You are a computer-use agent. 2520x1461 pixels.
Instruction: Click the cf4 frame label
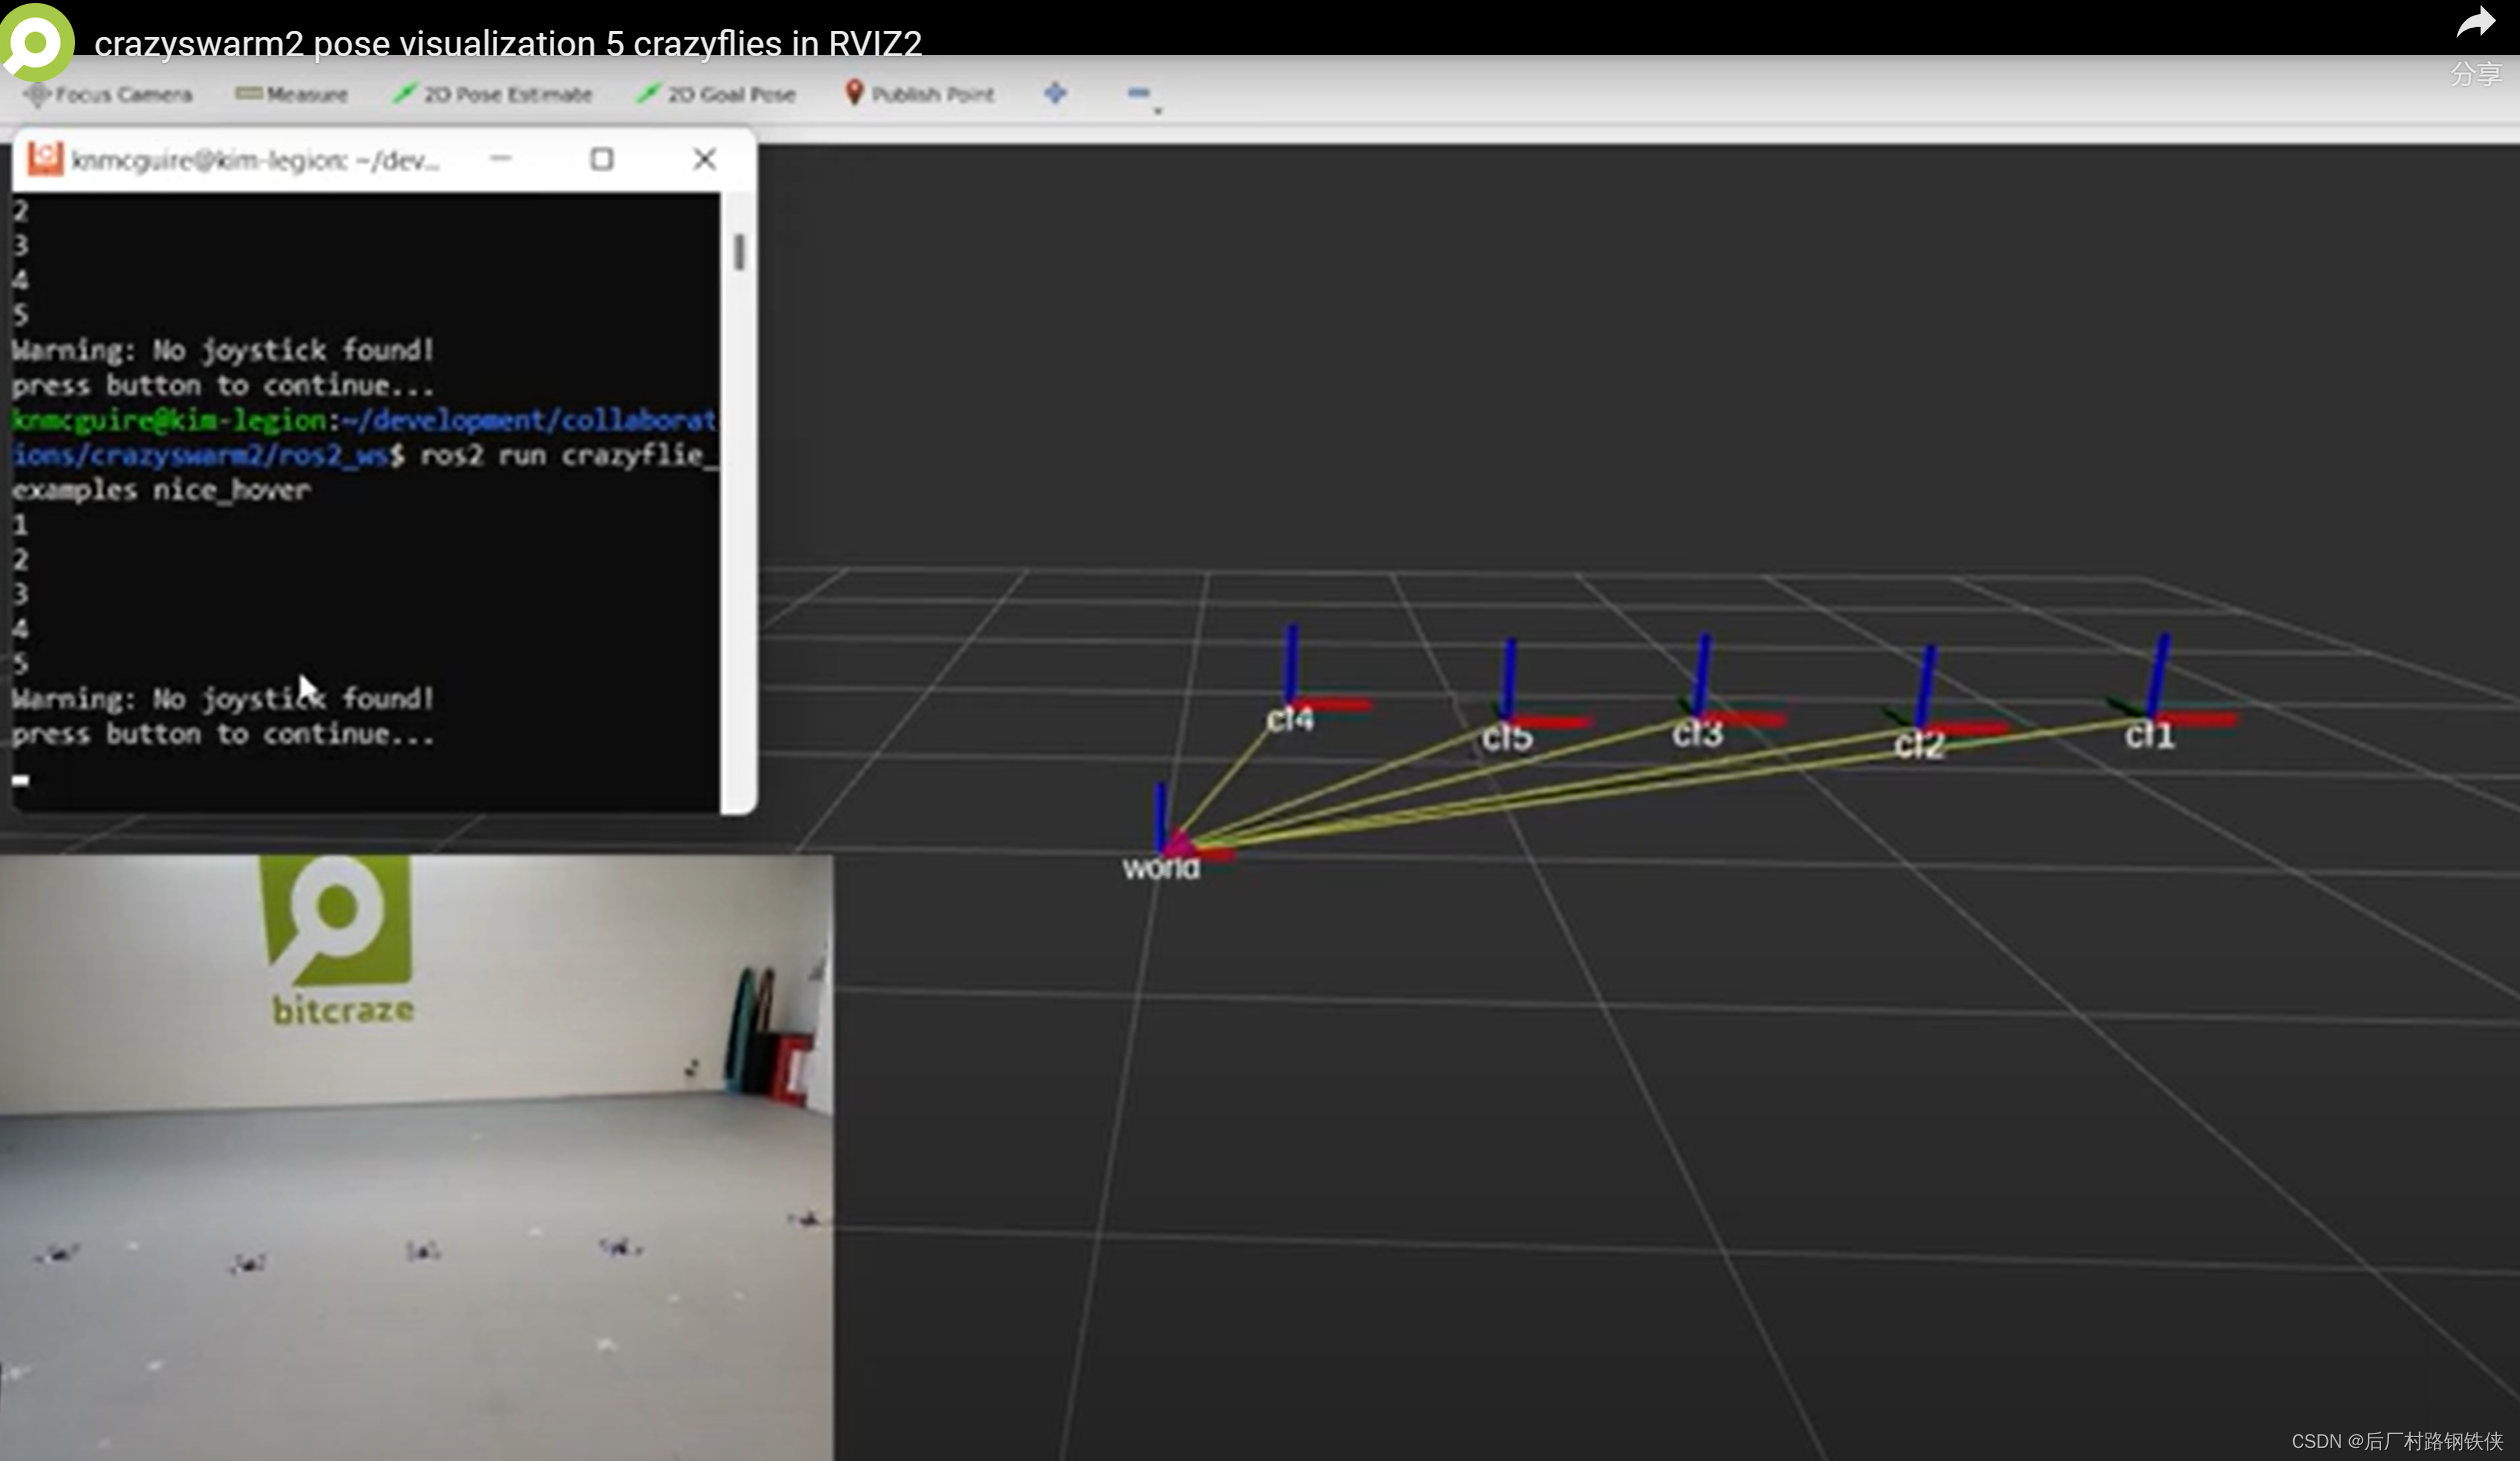[x=1289, y=719]
